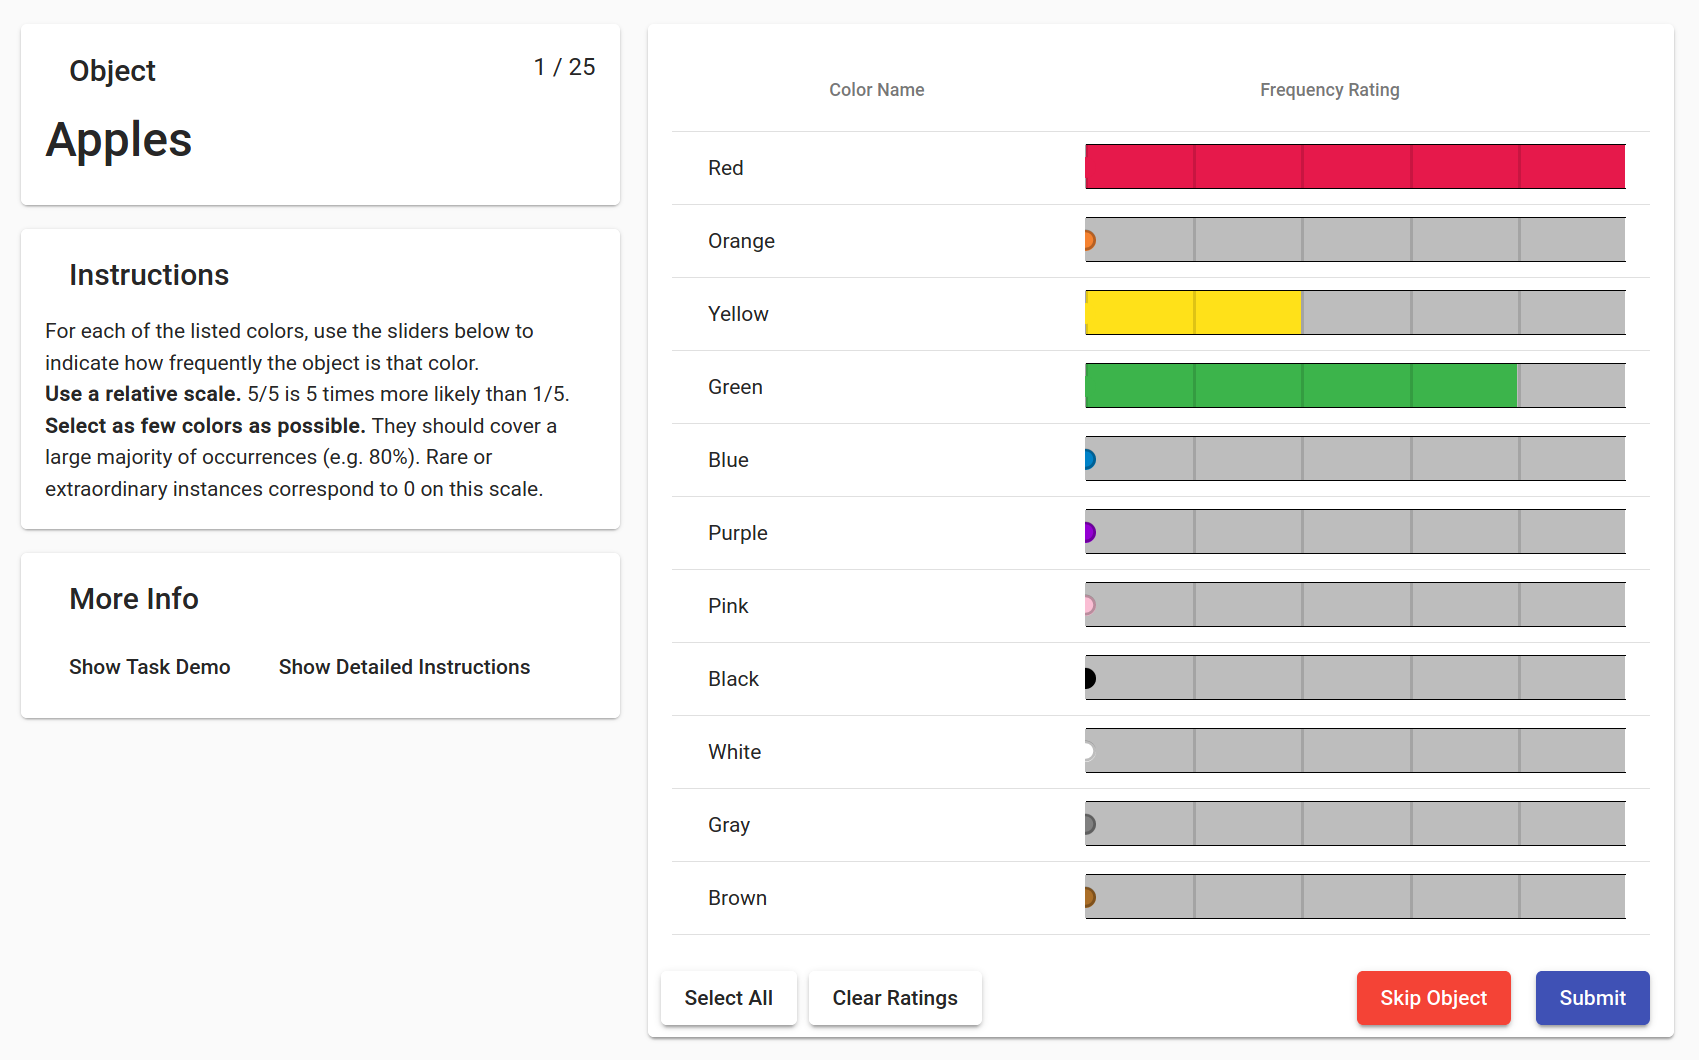
Task: Click the Frequency Rating column header
Action: (x=1329, y=90)
